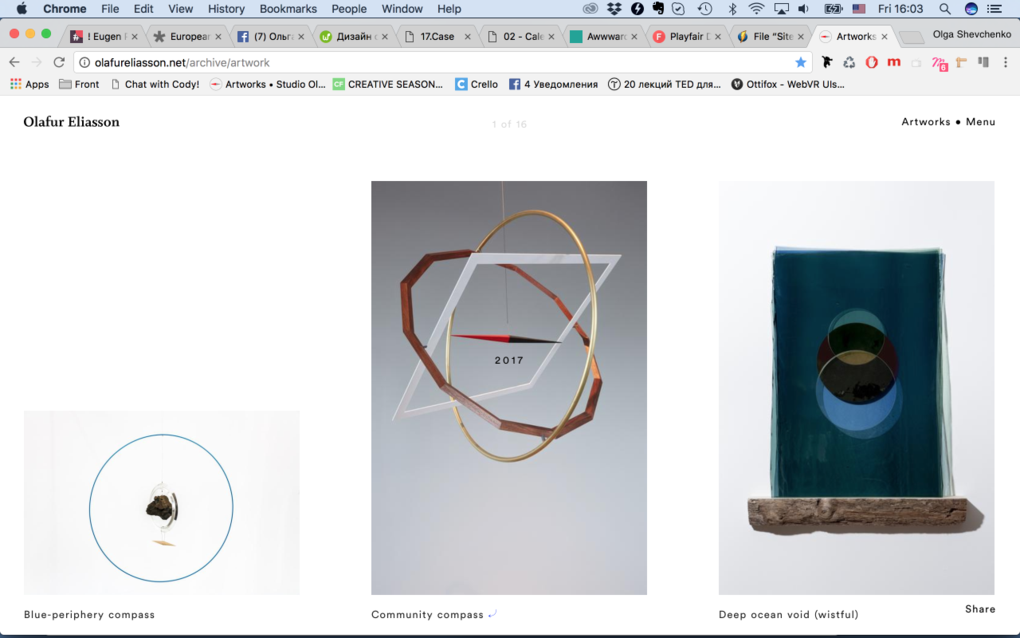Image resolution: width=1020 pixels, height=638 pixels.
Task: Go back with the browser back arrow
Action: point(14,62)
